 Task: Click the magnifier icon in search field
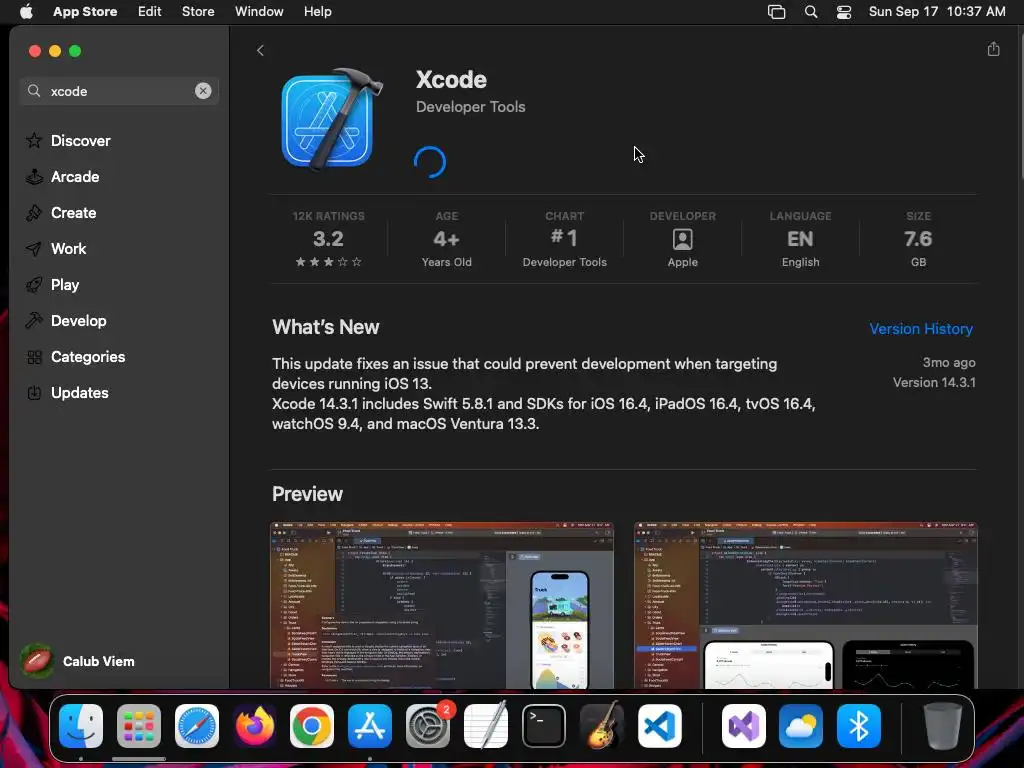click(34, 91)
